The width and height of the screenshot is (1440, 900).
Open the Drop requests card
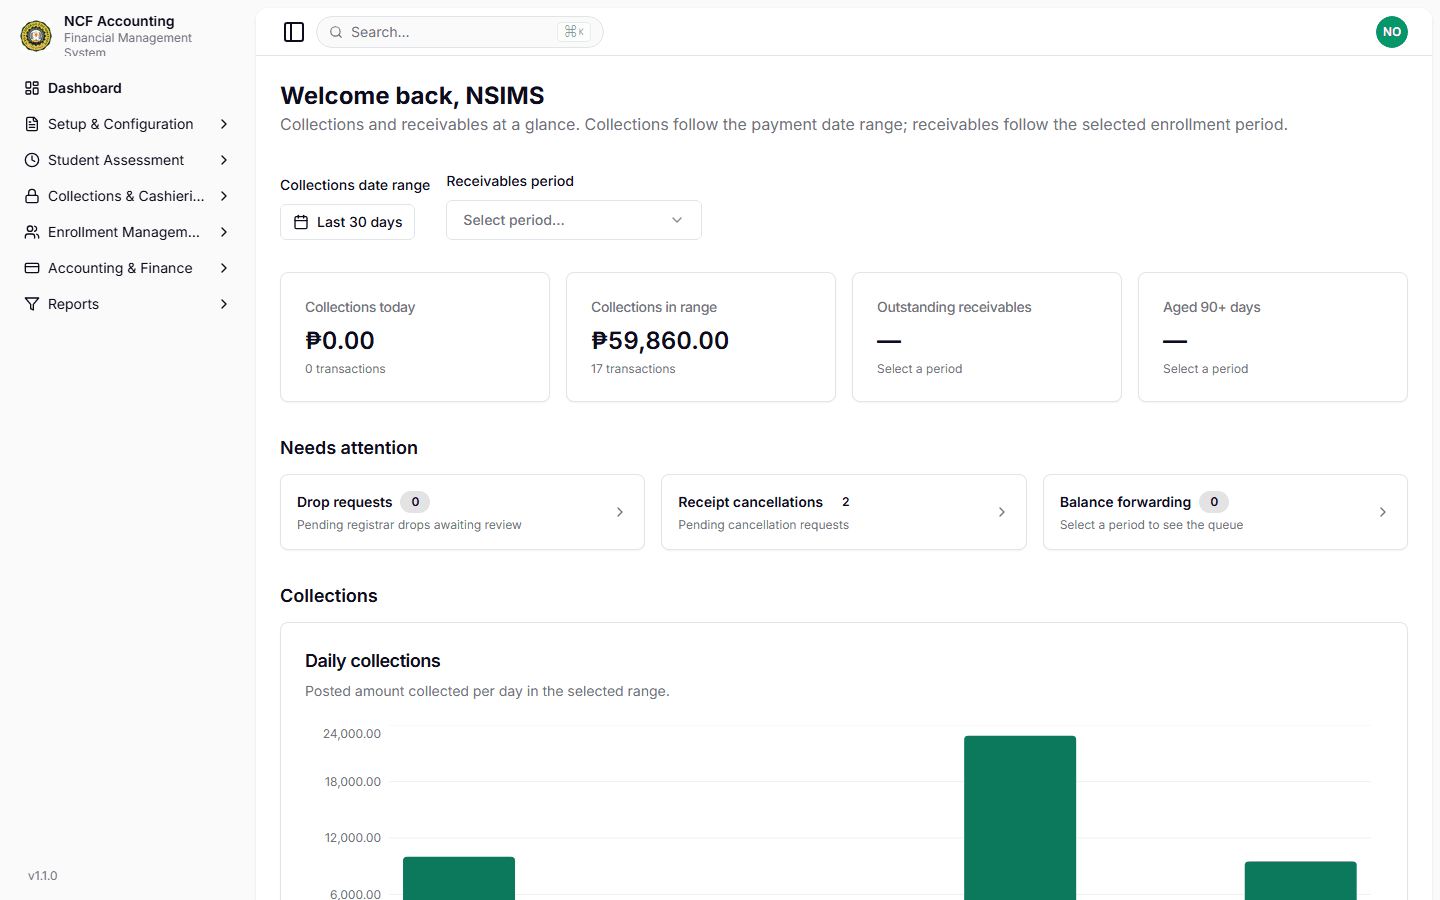click(462, 512)
